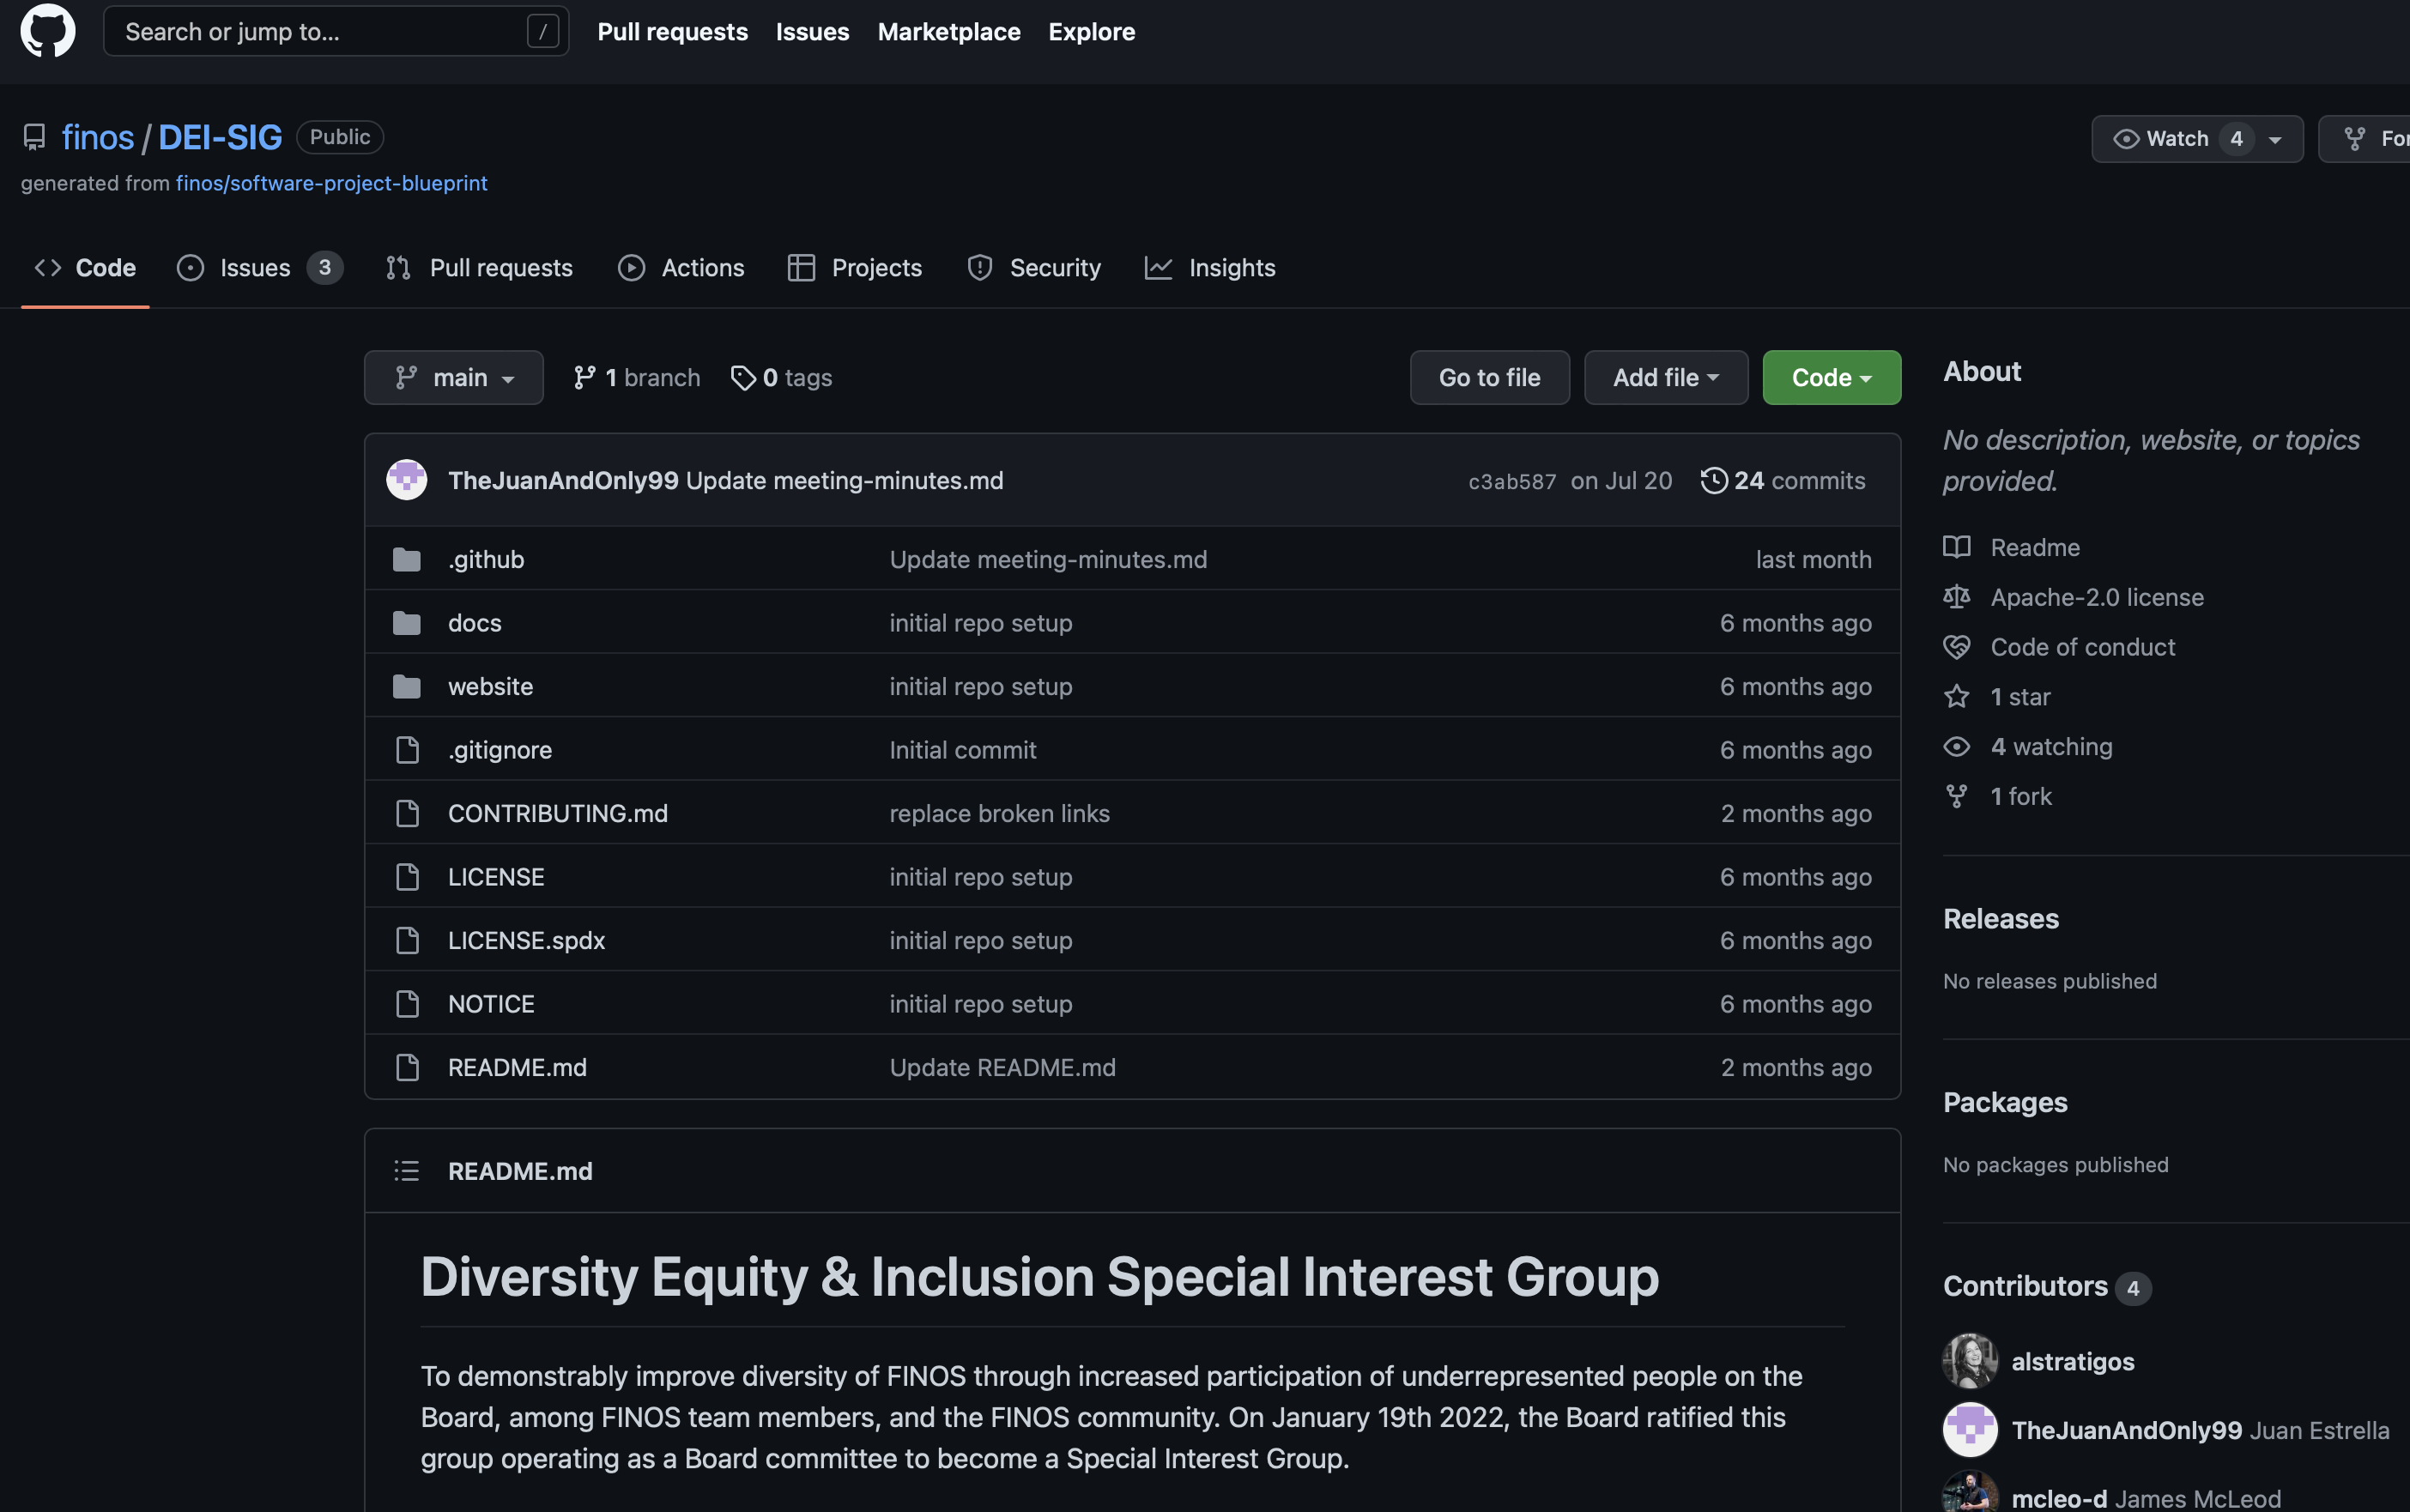Click the commit history clock icon
Image resolution: width=2410 pixels, height=1512 pixels.
click(1714, 480)
